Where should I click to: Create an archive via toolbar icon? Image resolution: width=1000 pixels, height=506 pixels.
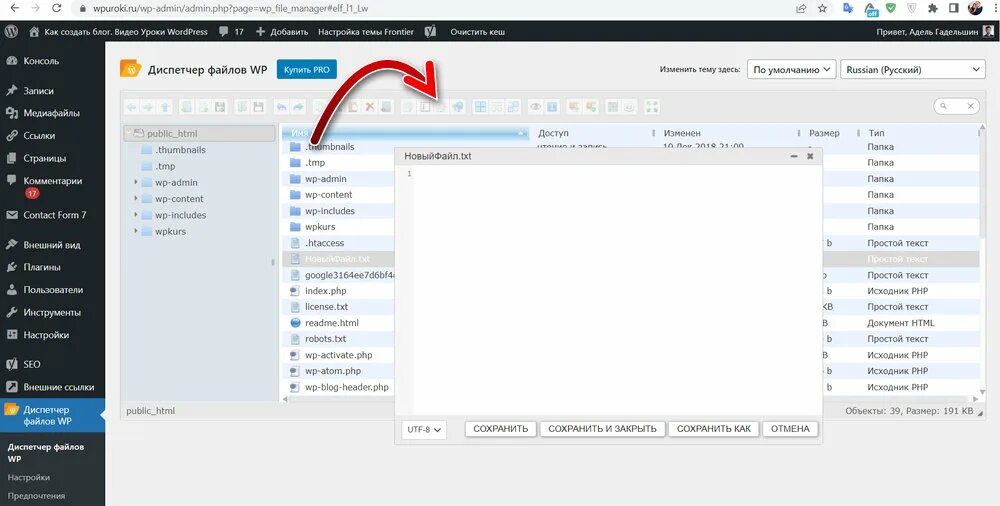pos(591,107)
